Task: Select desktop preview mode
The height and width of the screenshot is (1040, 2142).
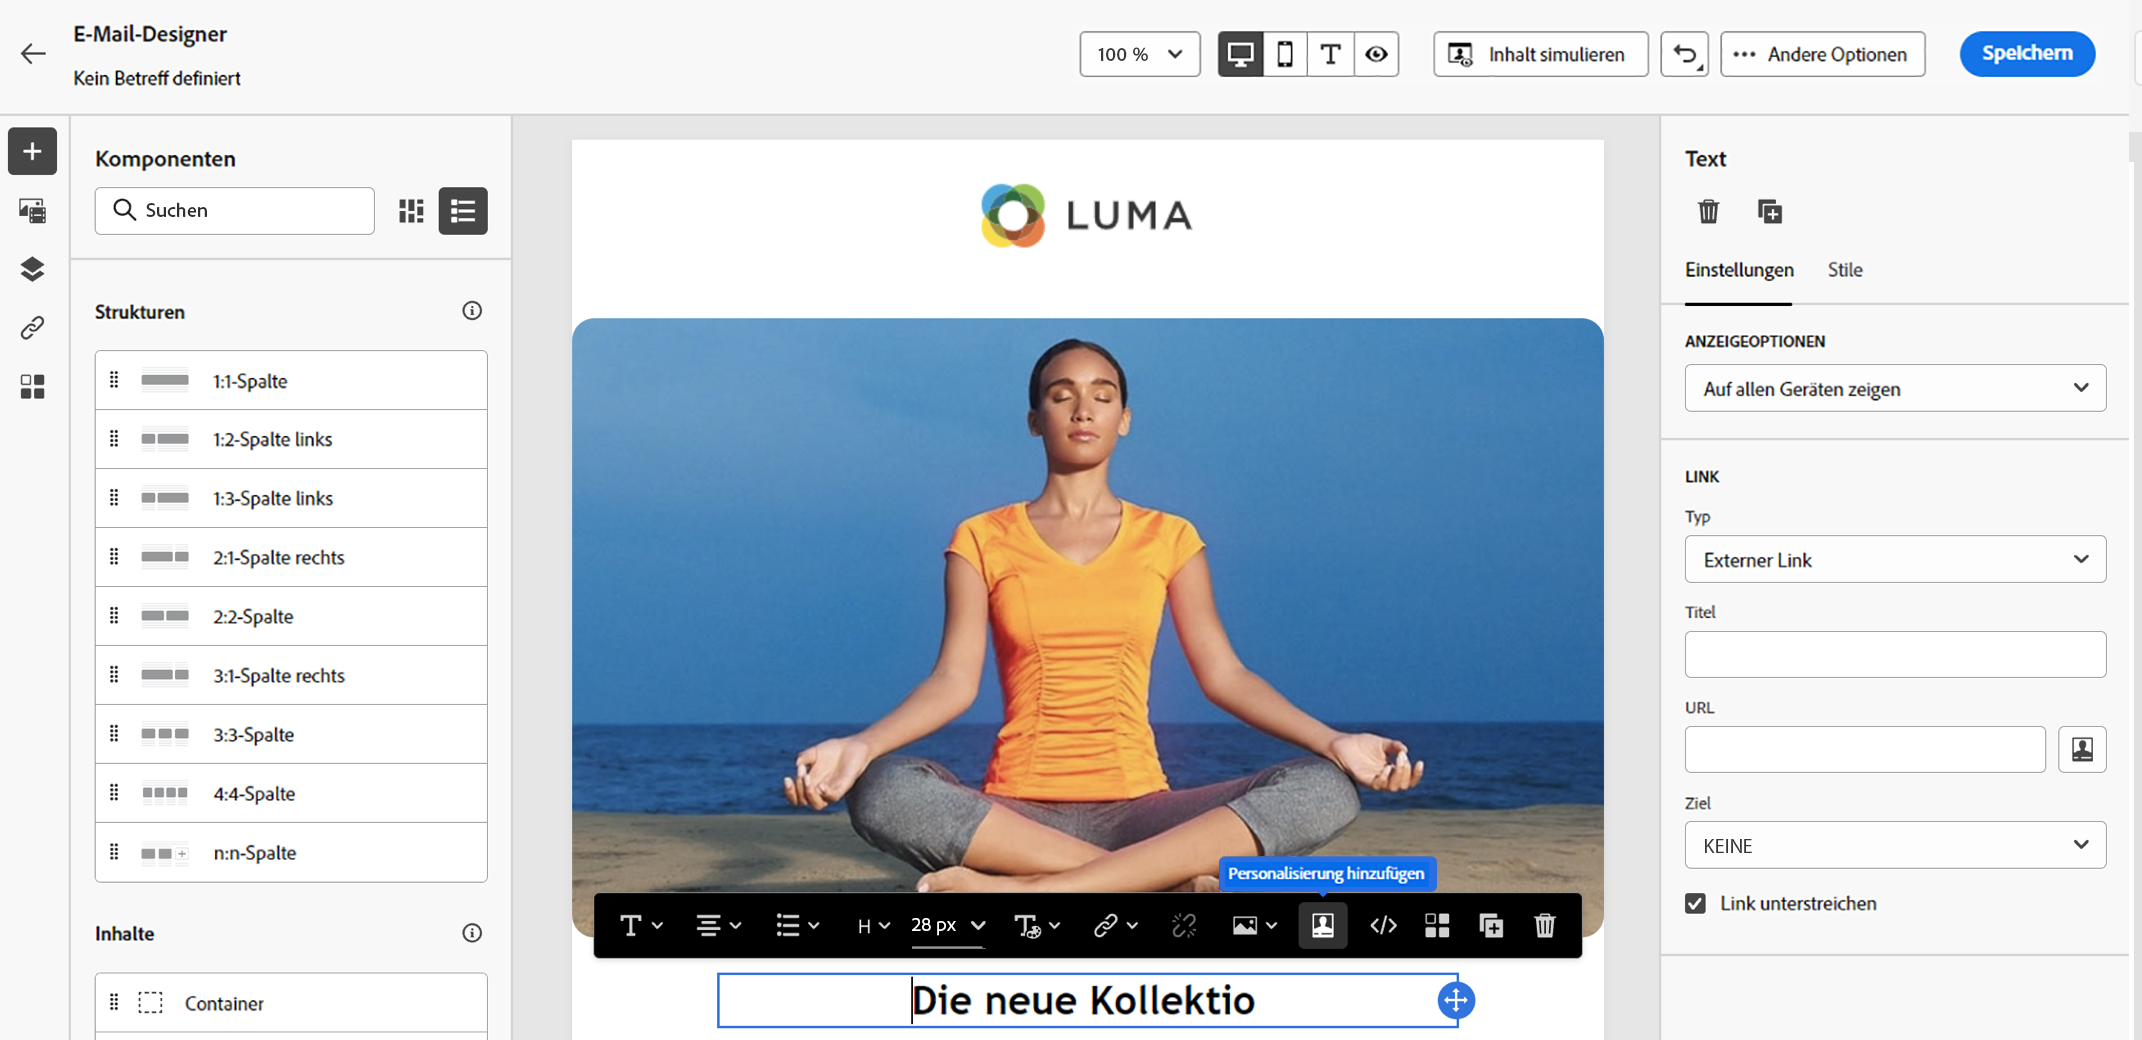Action: point(1240,54)
